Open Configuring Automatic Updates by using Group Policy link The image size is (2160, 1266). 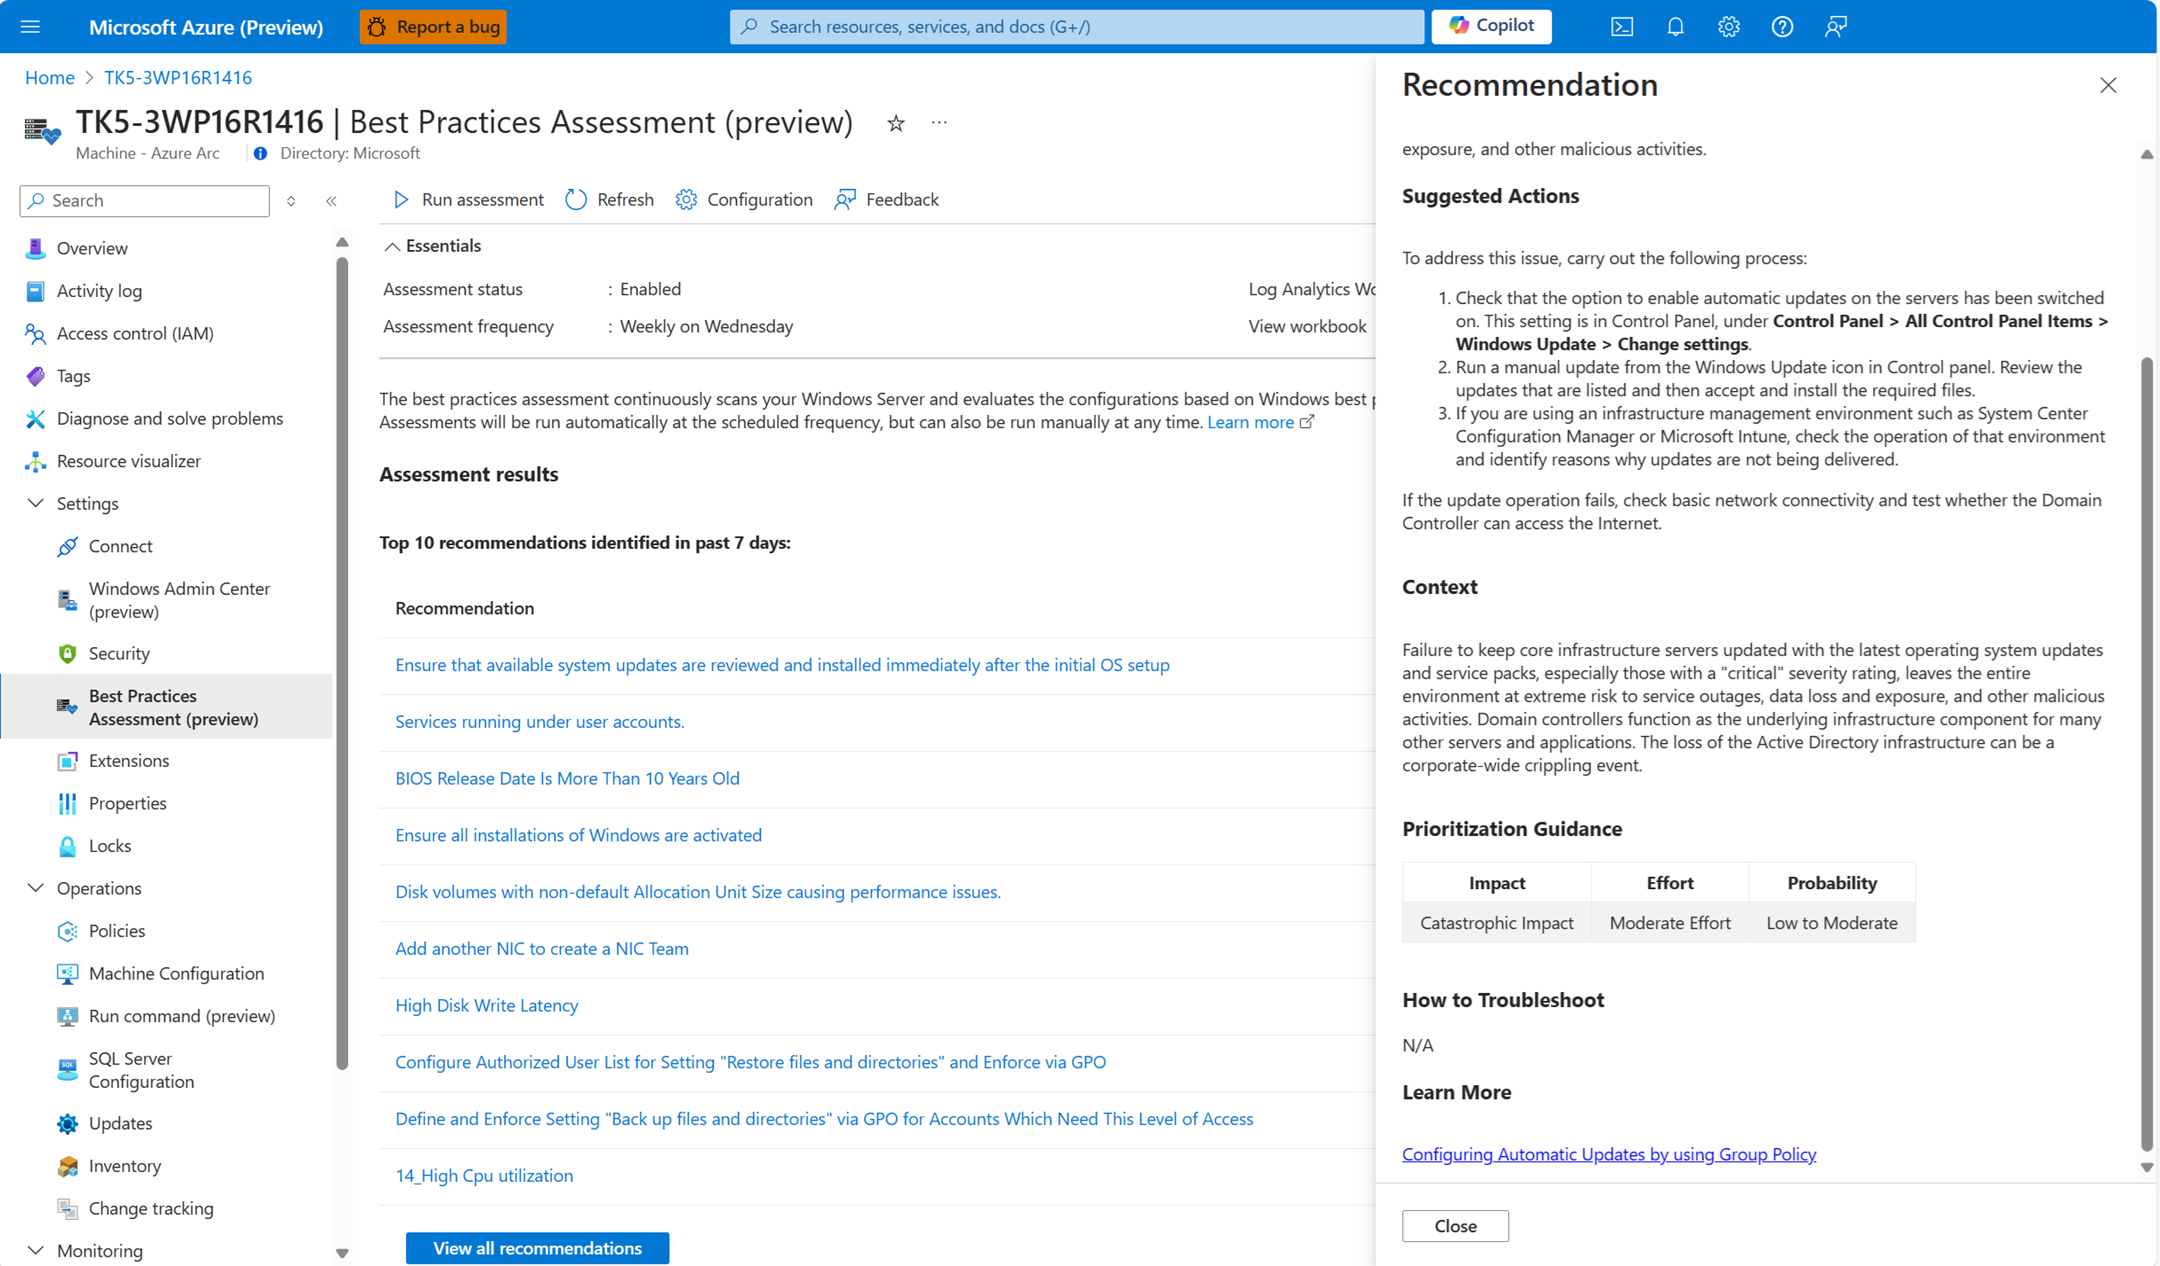point(1609,1154)
